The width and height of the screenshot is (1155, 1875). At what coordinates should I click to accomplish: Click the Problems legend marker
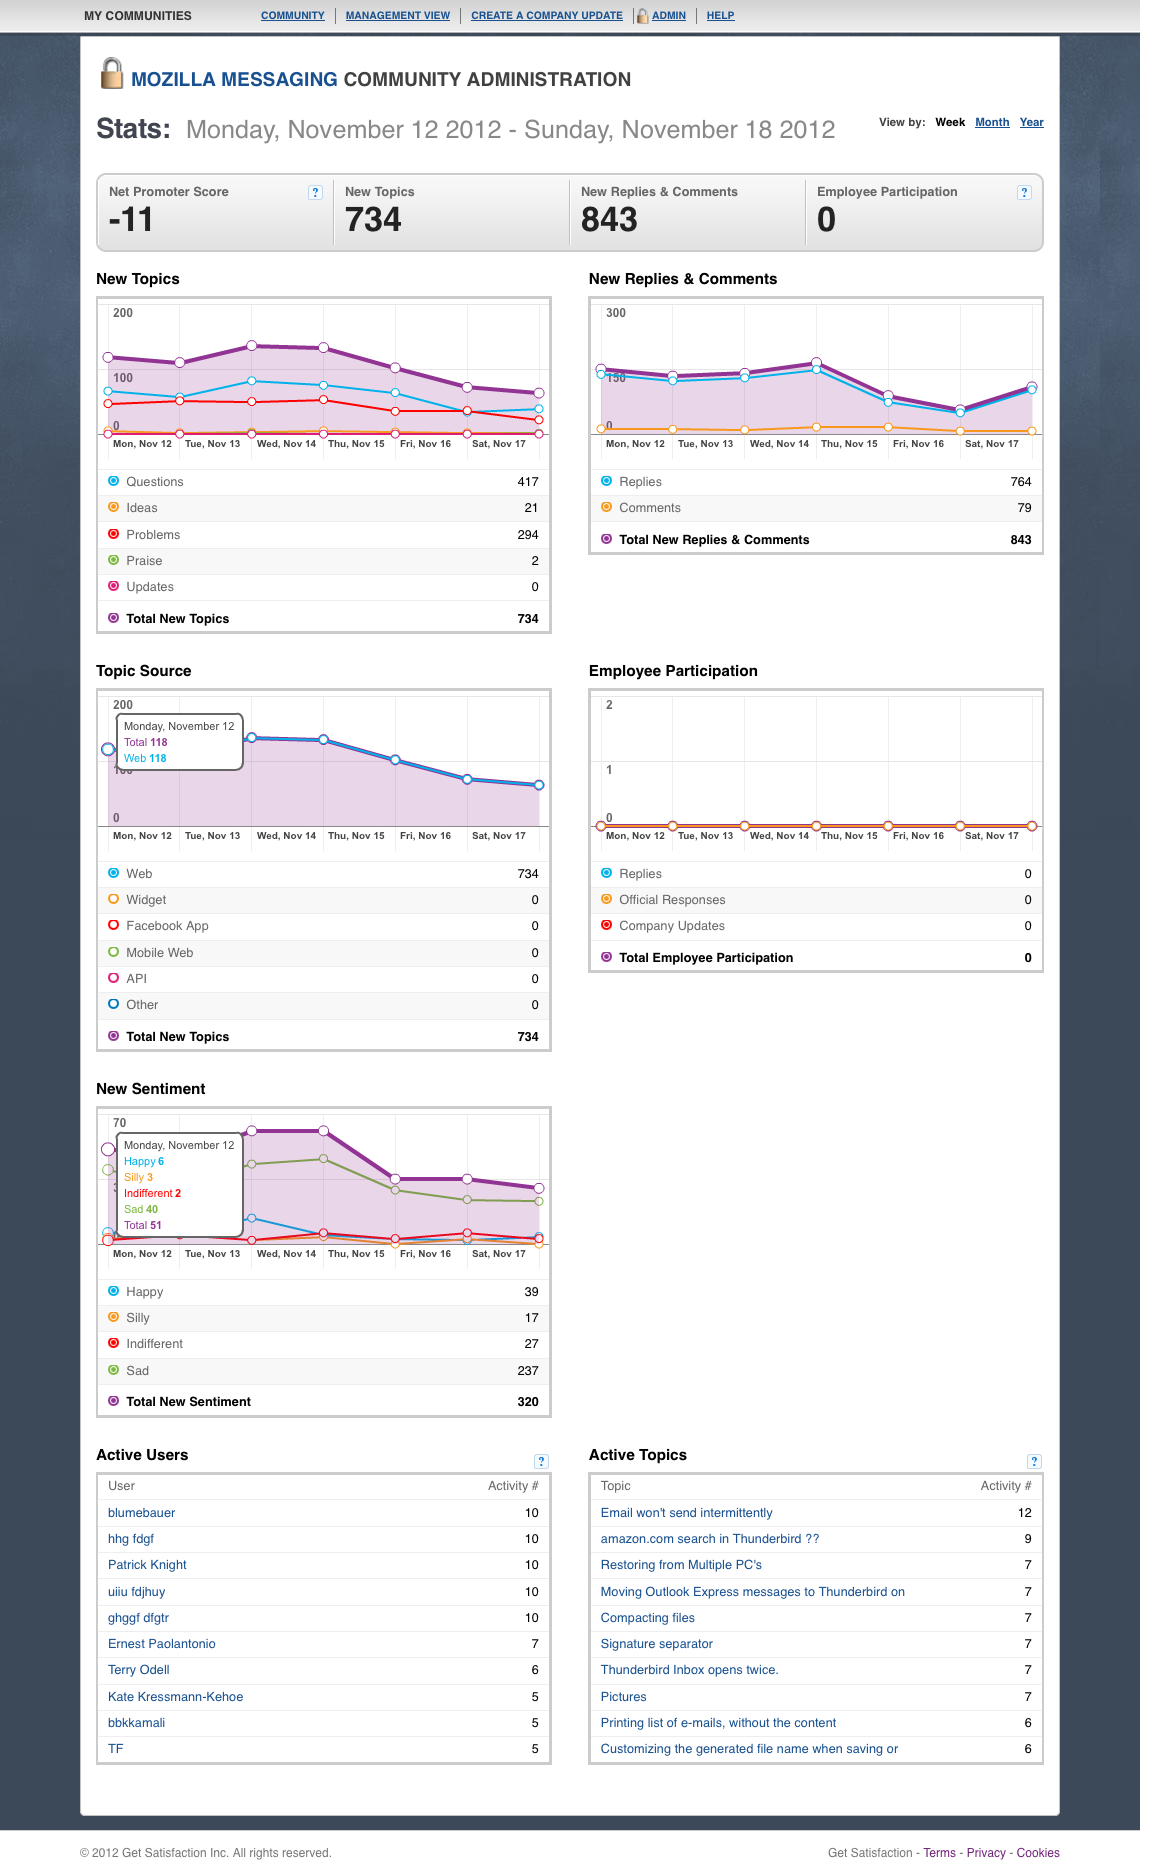113,534
